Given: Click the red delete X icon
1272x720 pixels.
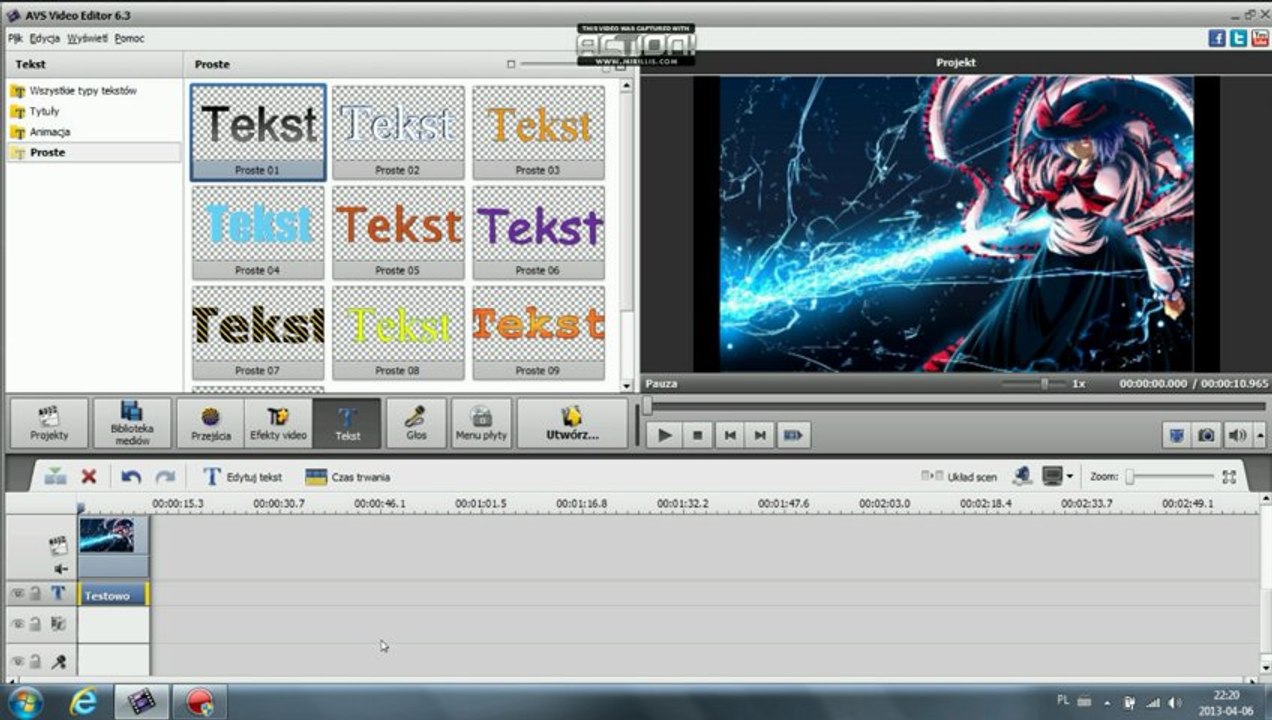Looking at the screenshot, I should point(89,477).
